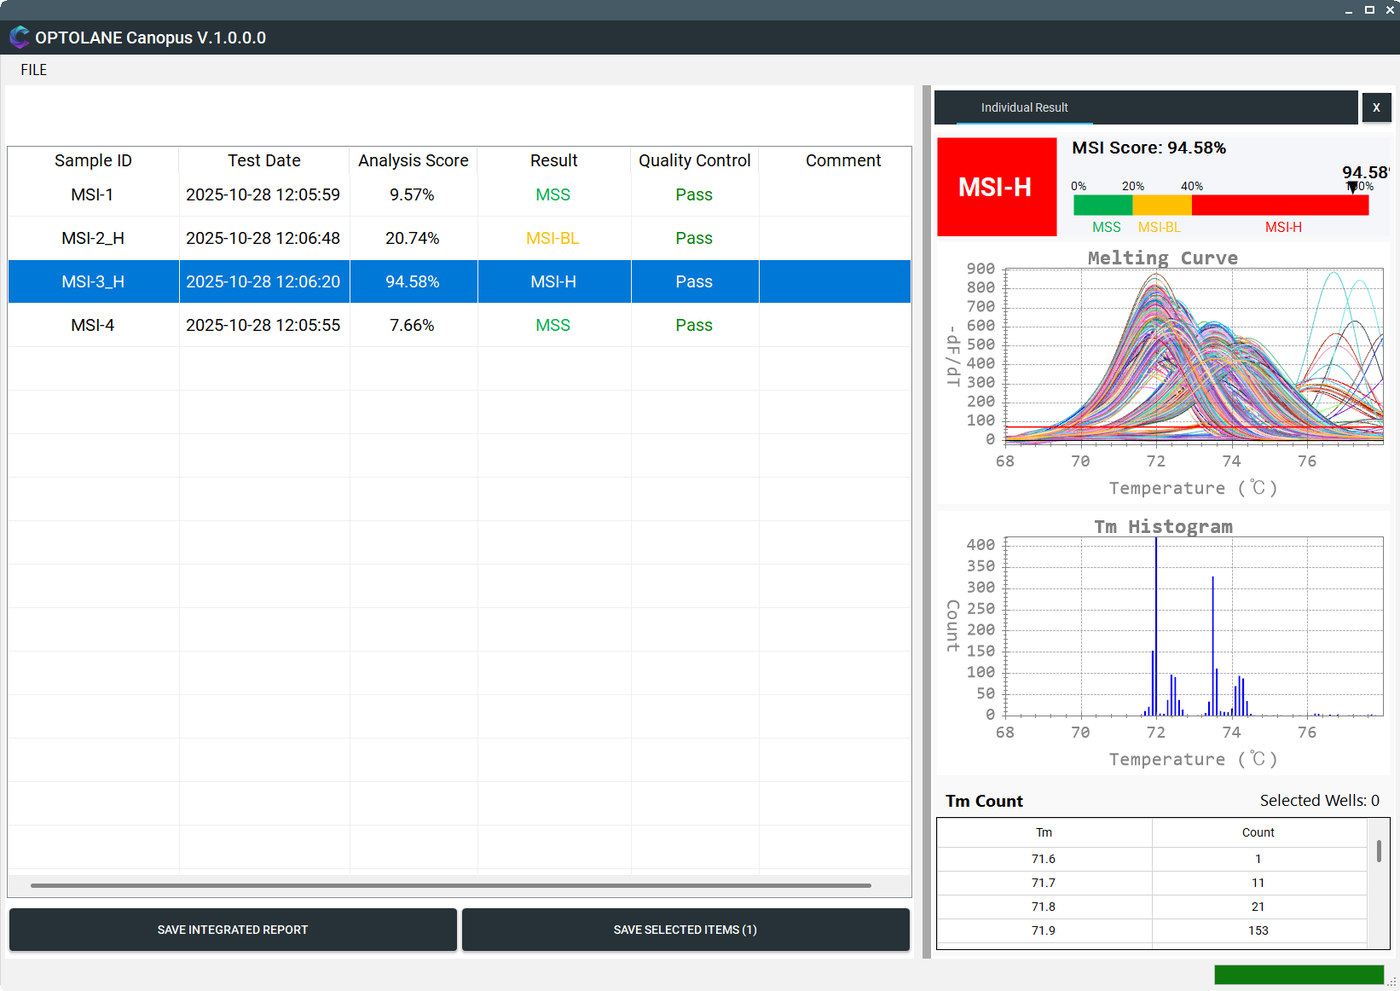Select the Individual Result tab

pos(1024,107)
